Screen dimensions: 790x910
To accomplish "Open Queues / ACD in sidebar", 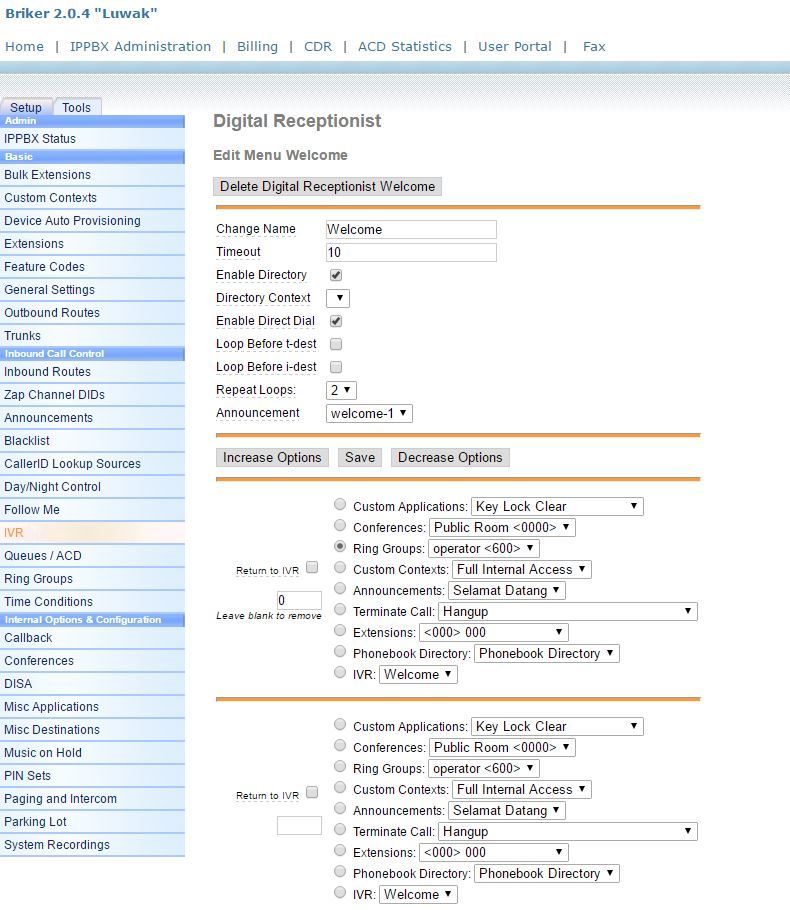I will [x=92, y=556].
